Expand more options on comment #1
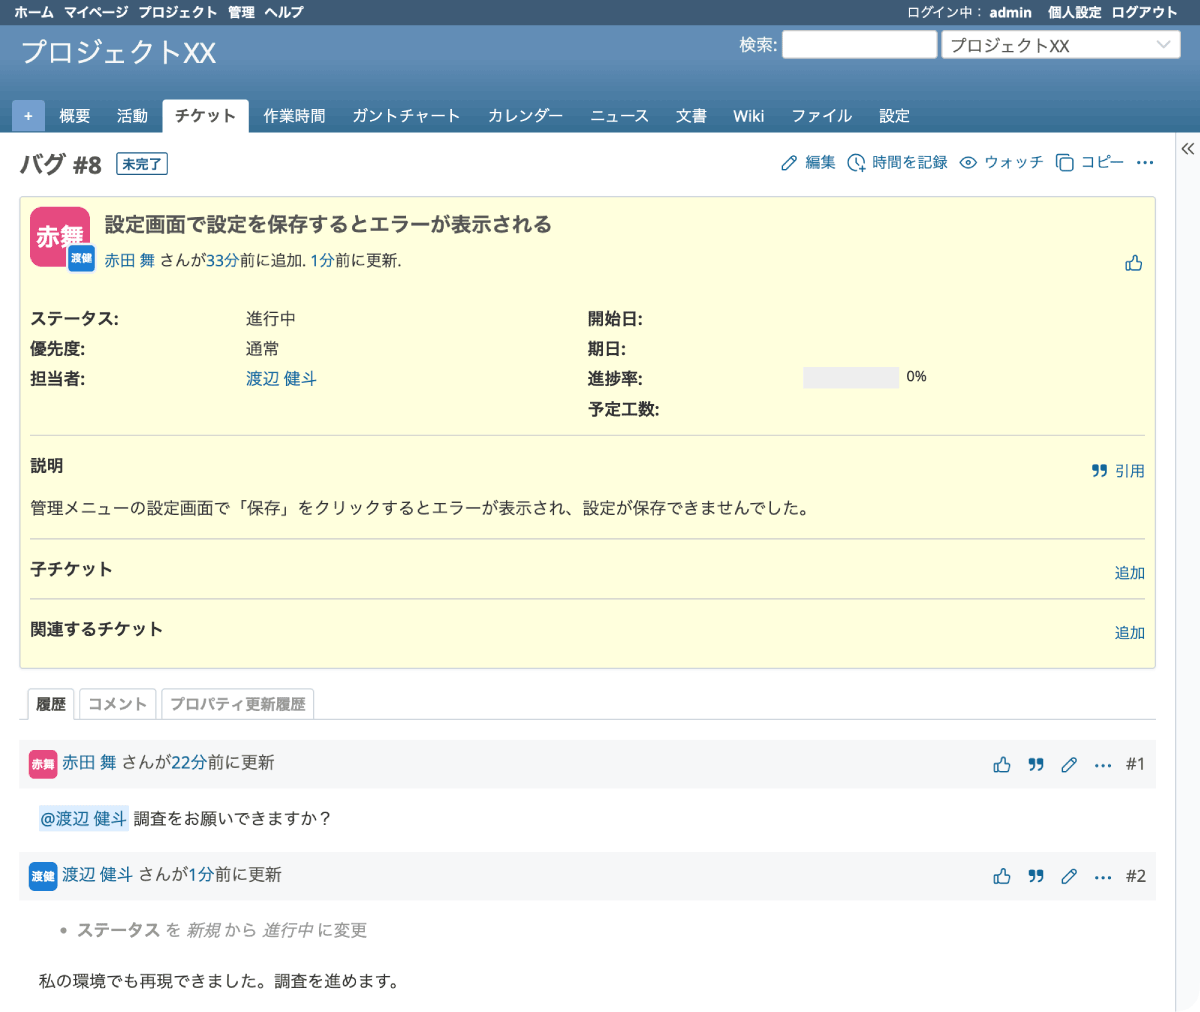The image size is (1200, 1012). [x=1103, y=765]
